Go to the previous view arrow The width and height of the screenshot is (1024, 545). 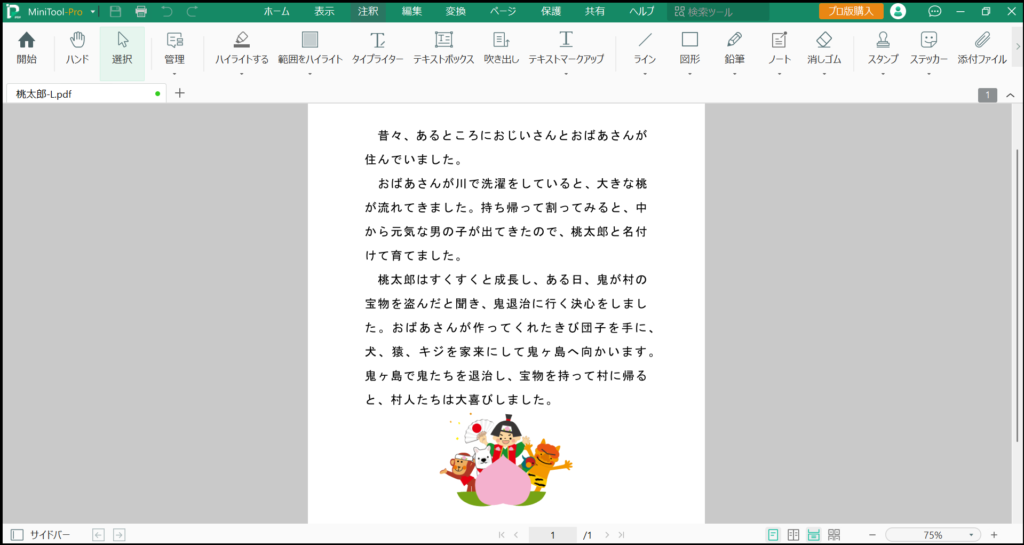coord(99,535)
